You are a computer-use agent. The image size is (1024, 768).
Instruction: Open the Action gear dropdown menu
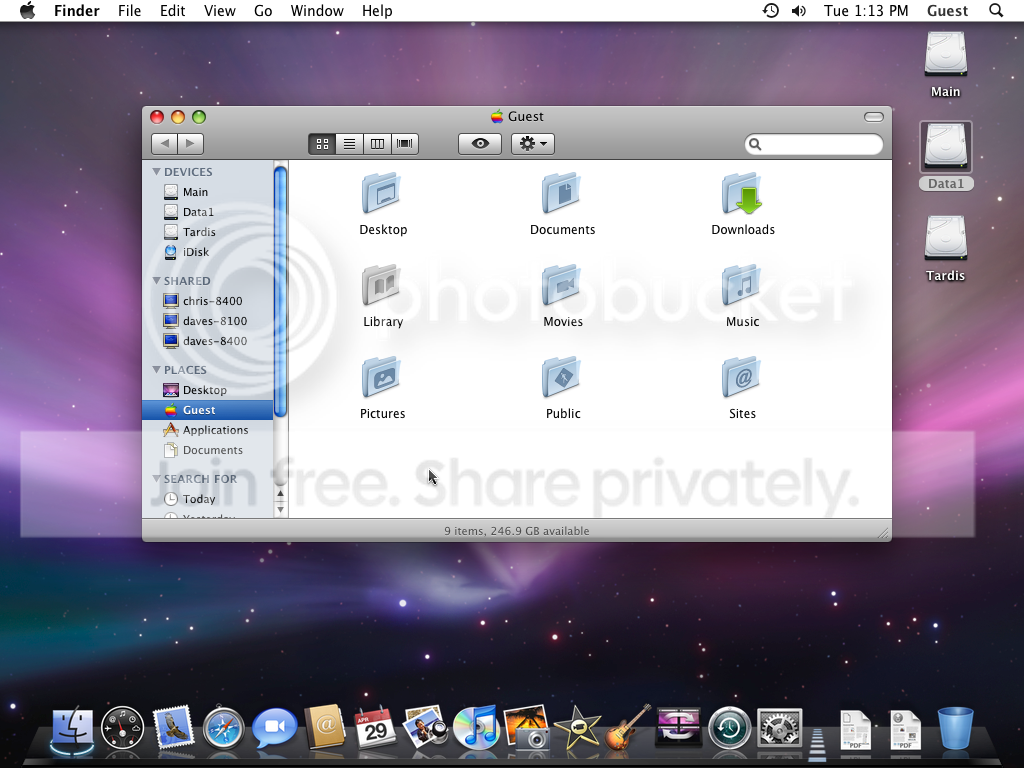(x=533, y=144)
